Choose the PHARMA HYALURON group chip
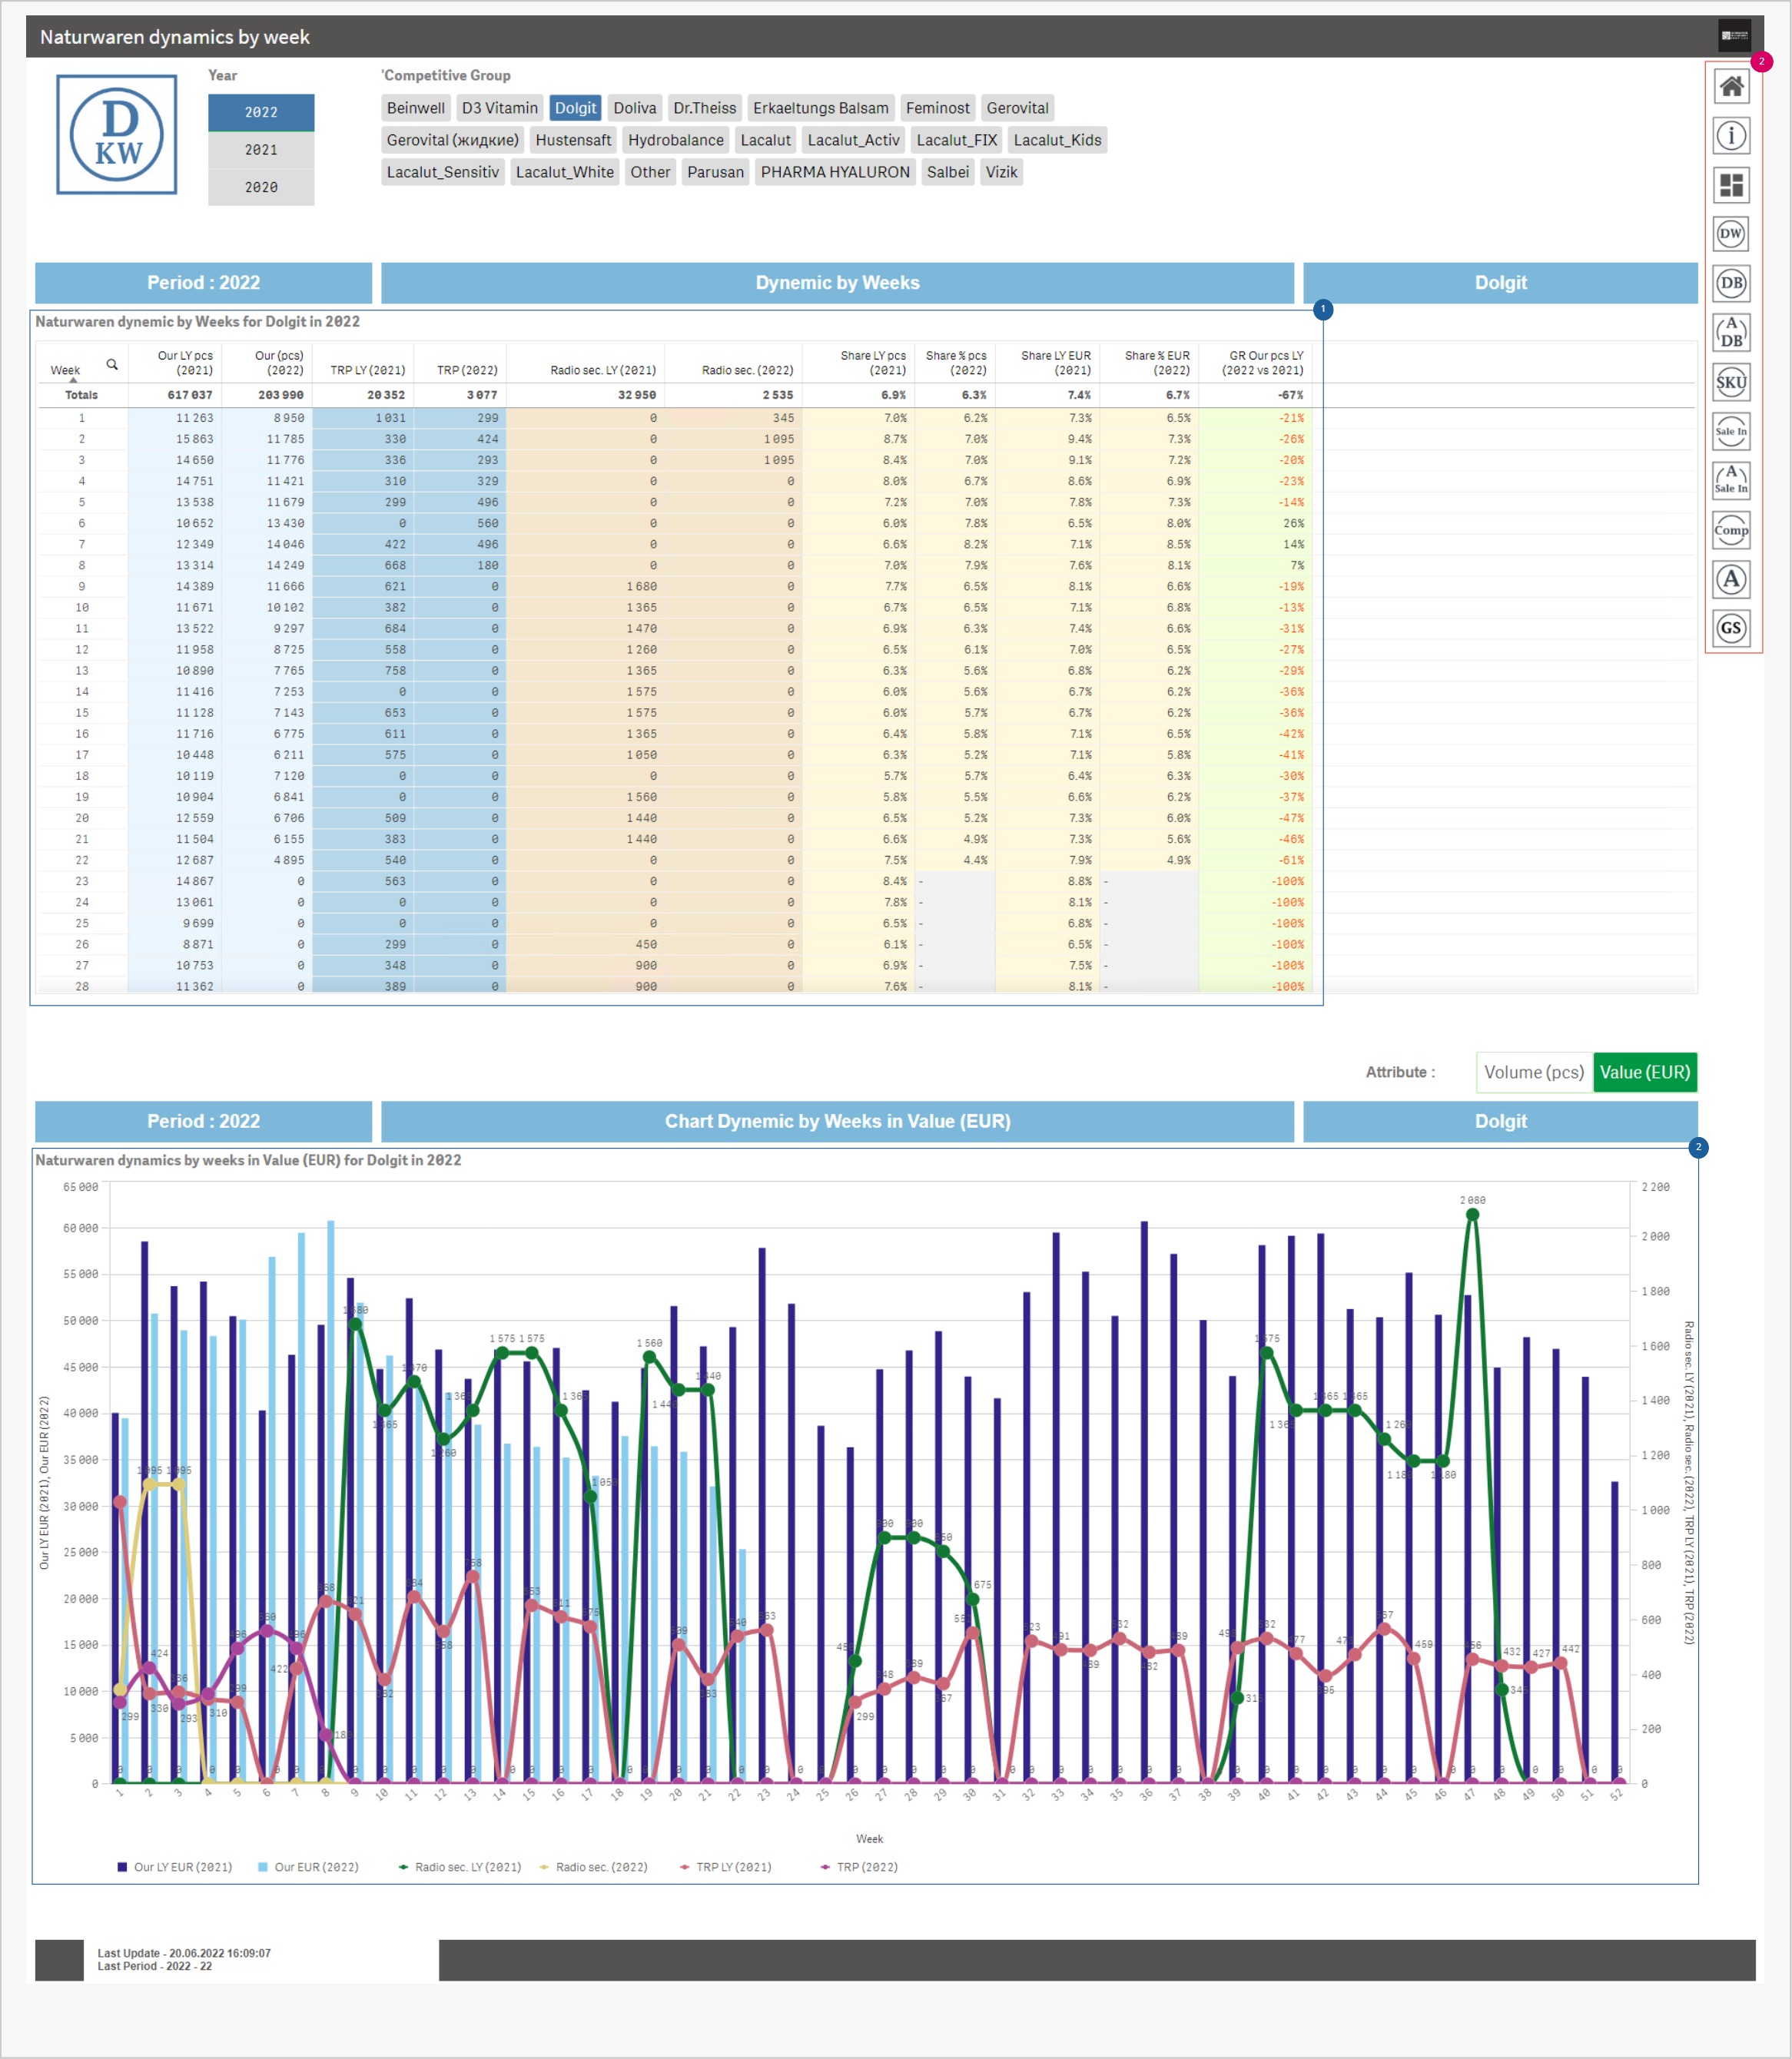Screen dimensions: 1792x2059 coord(834,172)
